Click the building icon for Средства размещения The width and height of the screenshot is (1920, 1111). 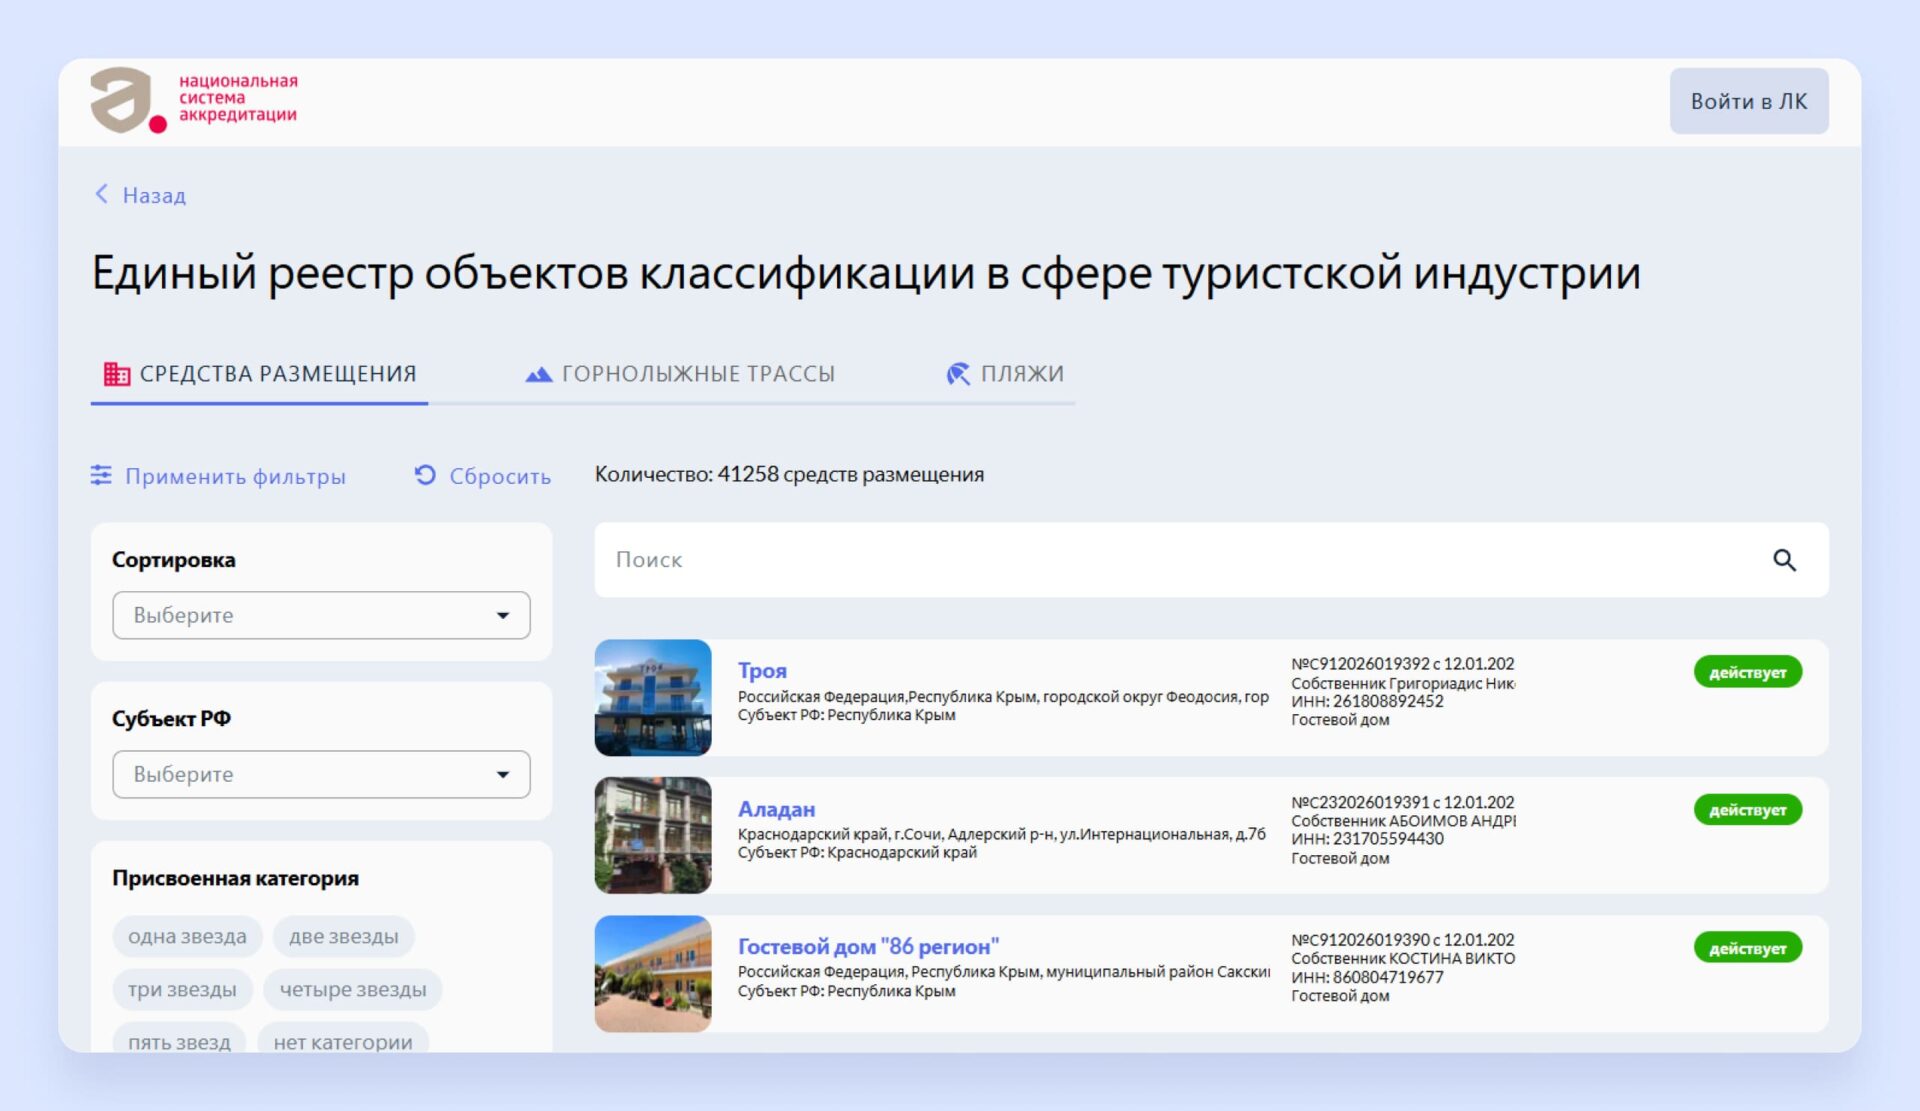click(x=117, y=374)
